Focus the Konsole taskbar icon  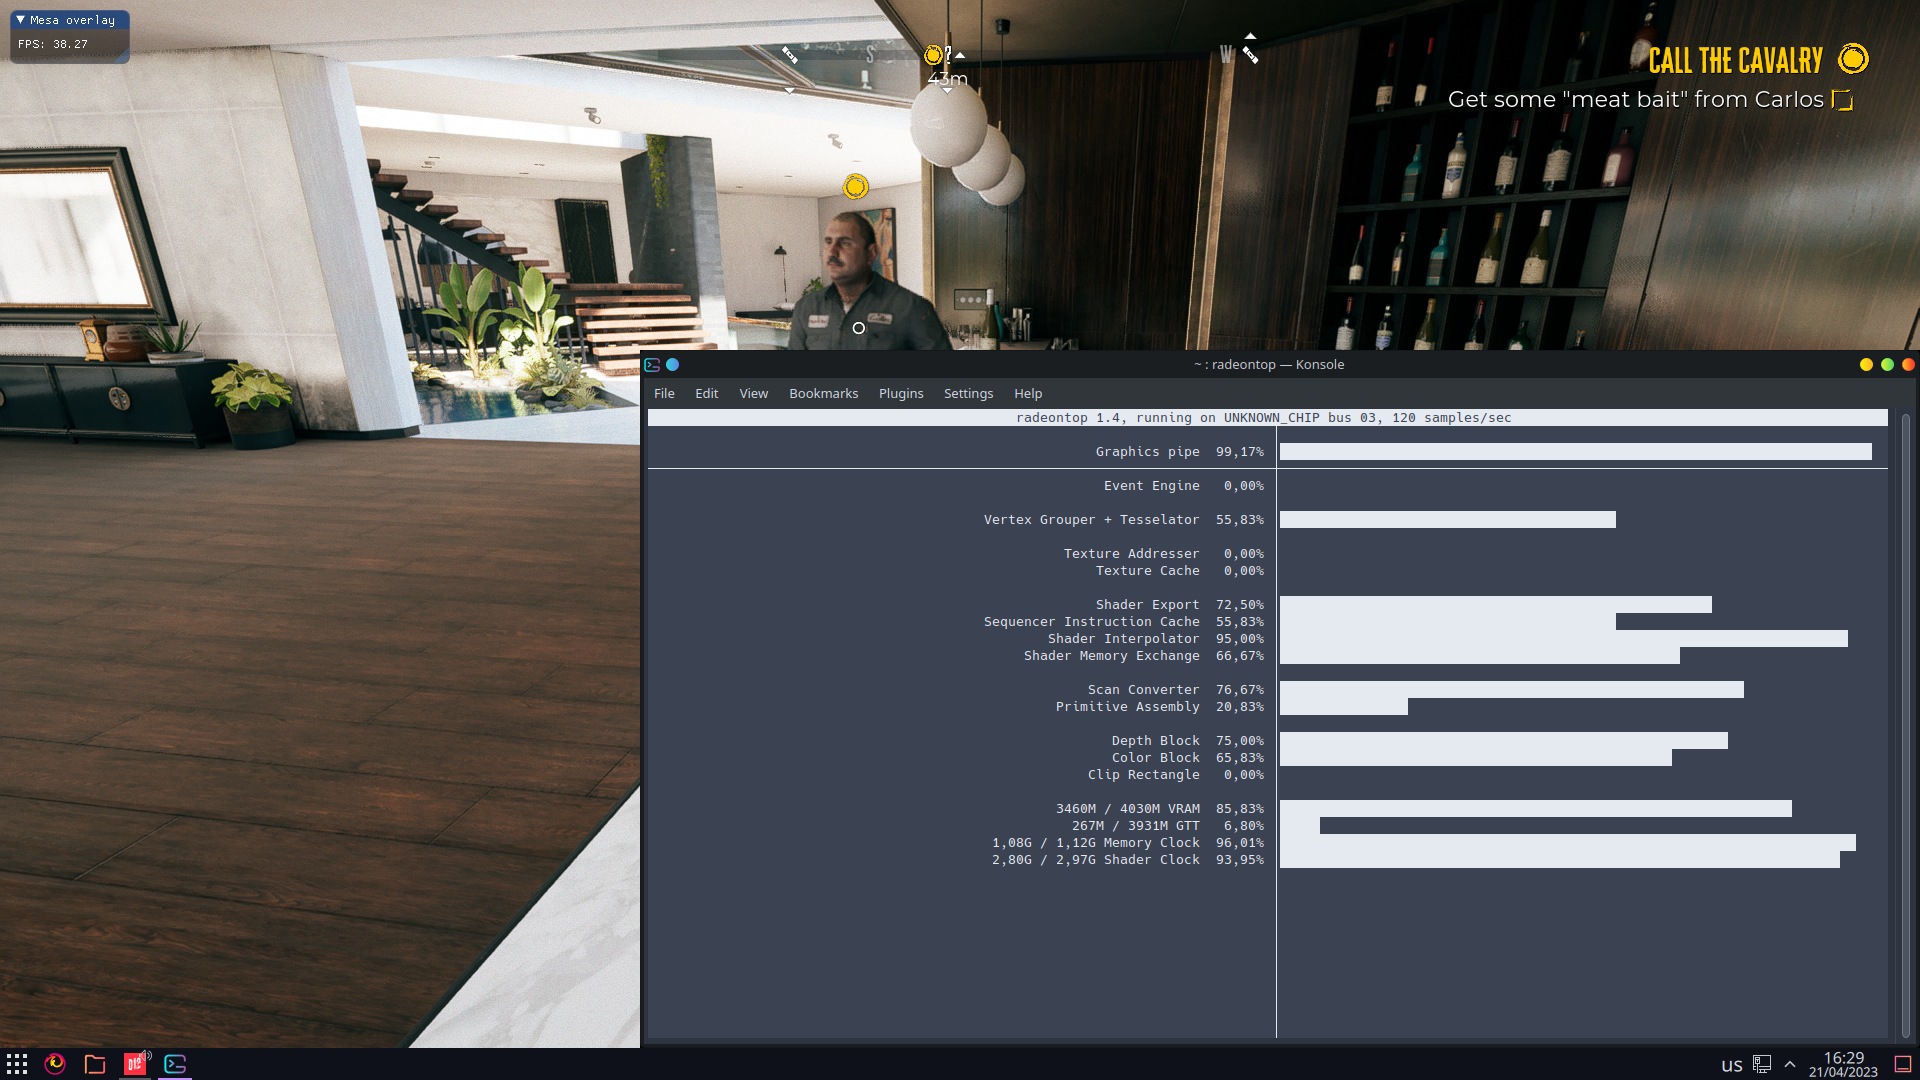pyautogui.click(x=175, y=1064)
